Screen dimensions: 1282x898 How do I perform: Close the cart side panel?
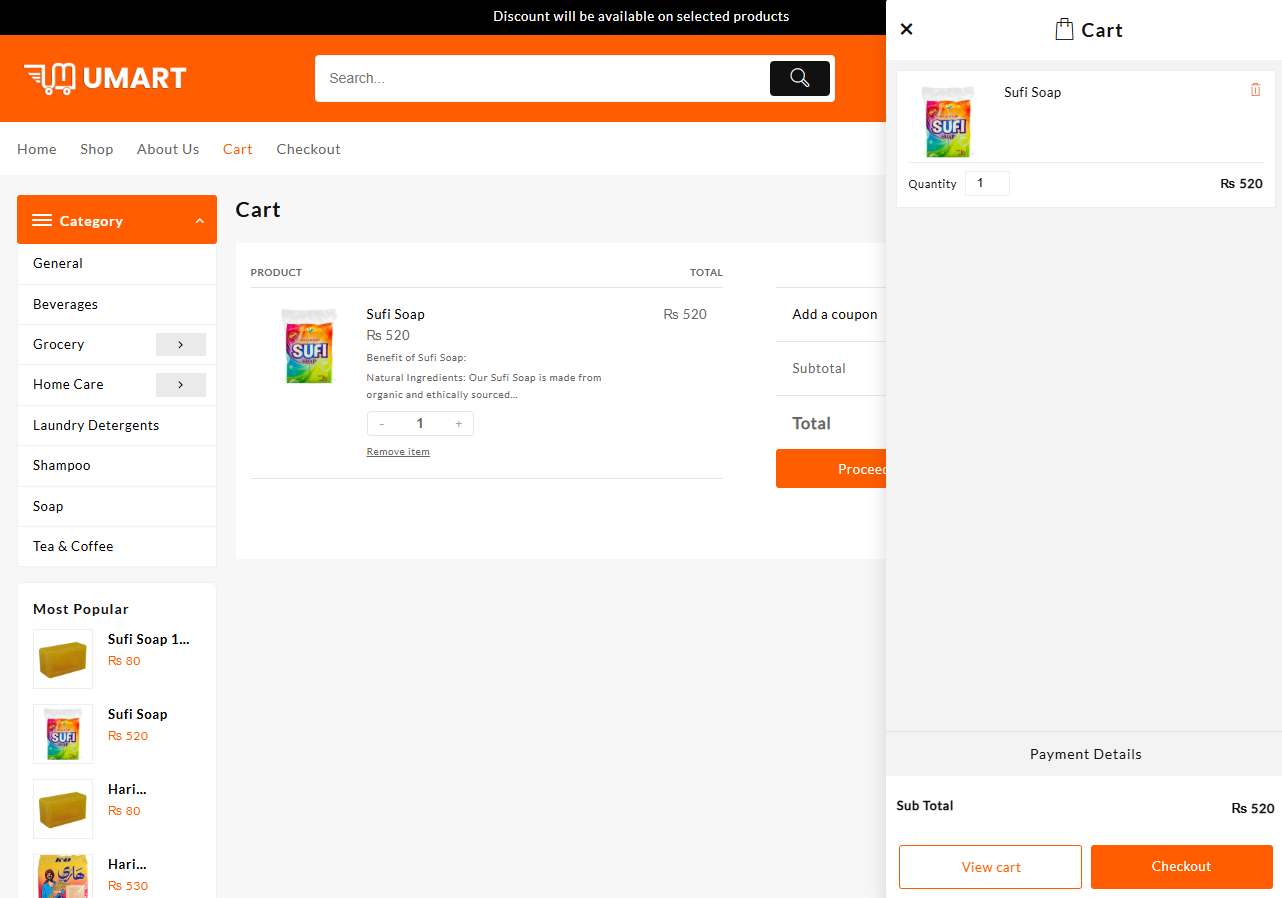pyautogui.click(x=906, y=29)
